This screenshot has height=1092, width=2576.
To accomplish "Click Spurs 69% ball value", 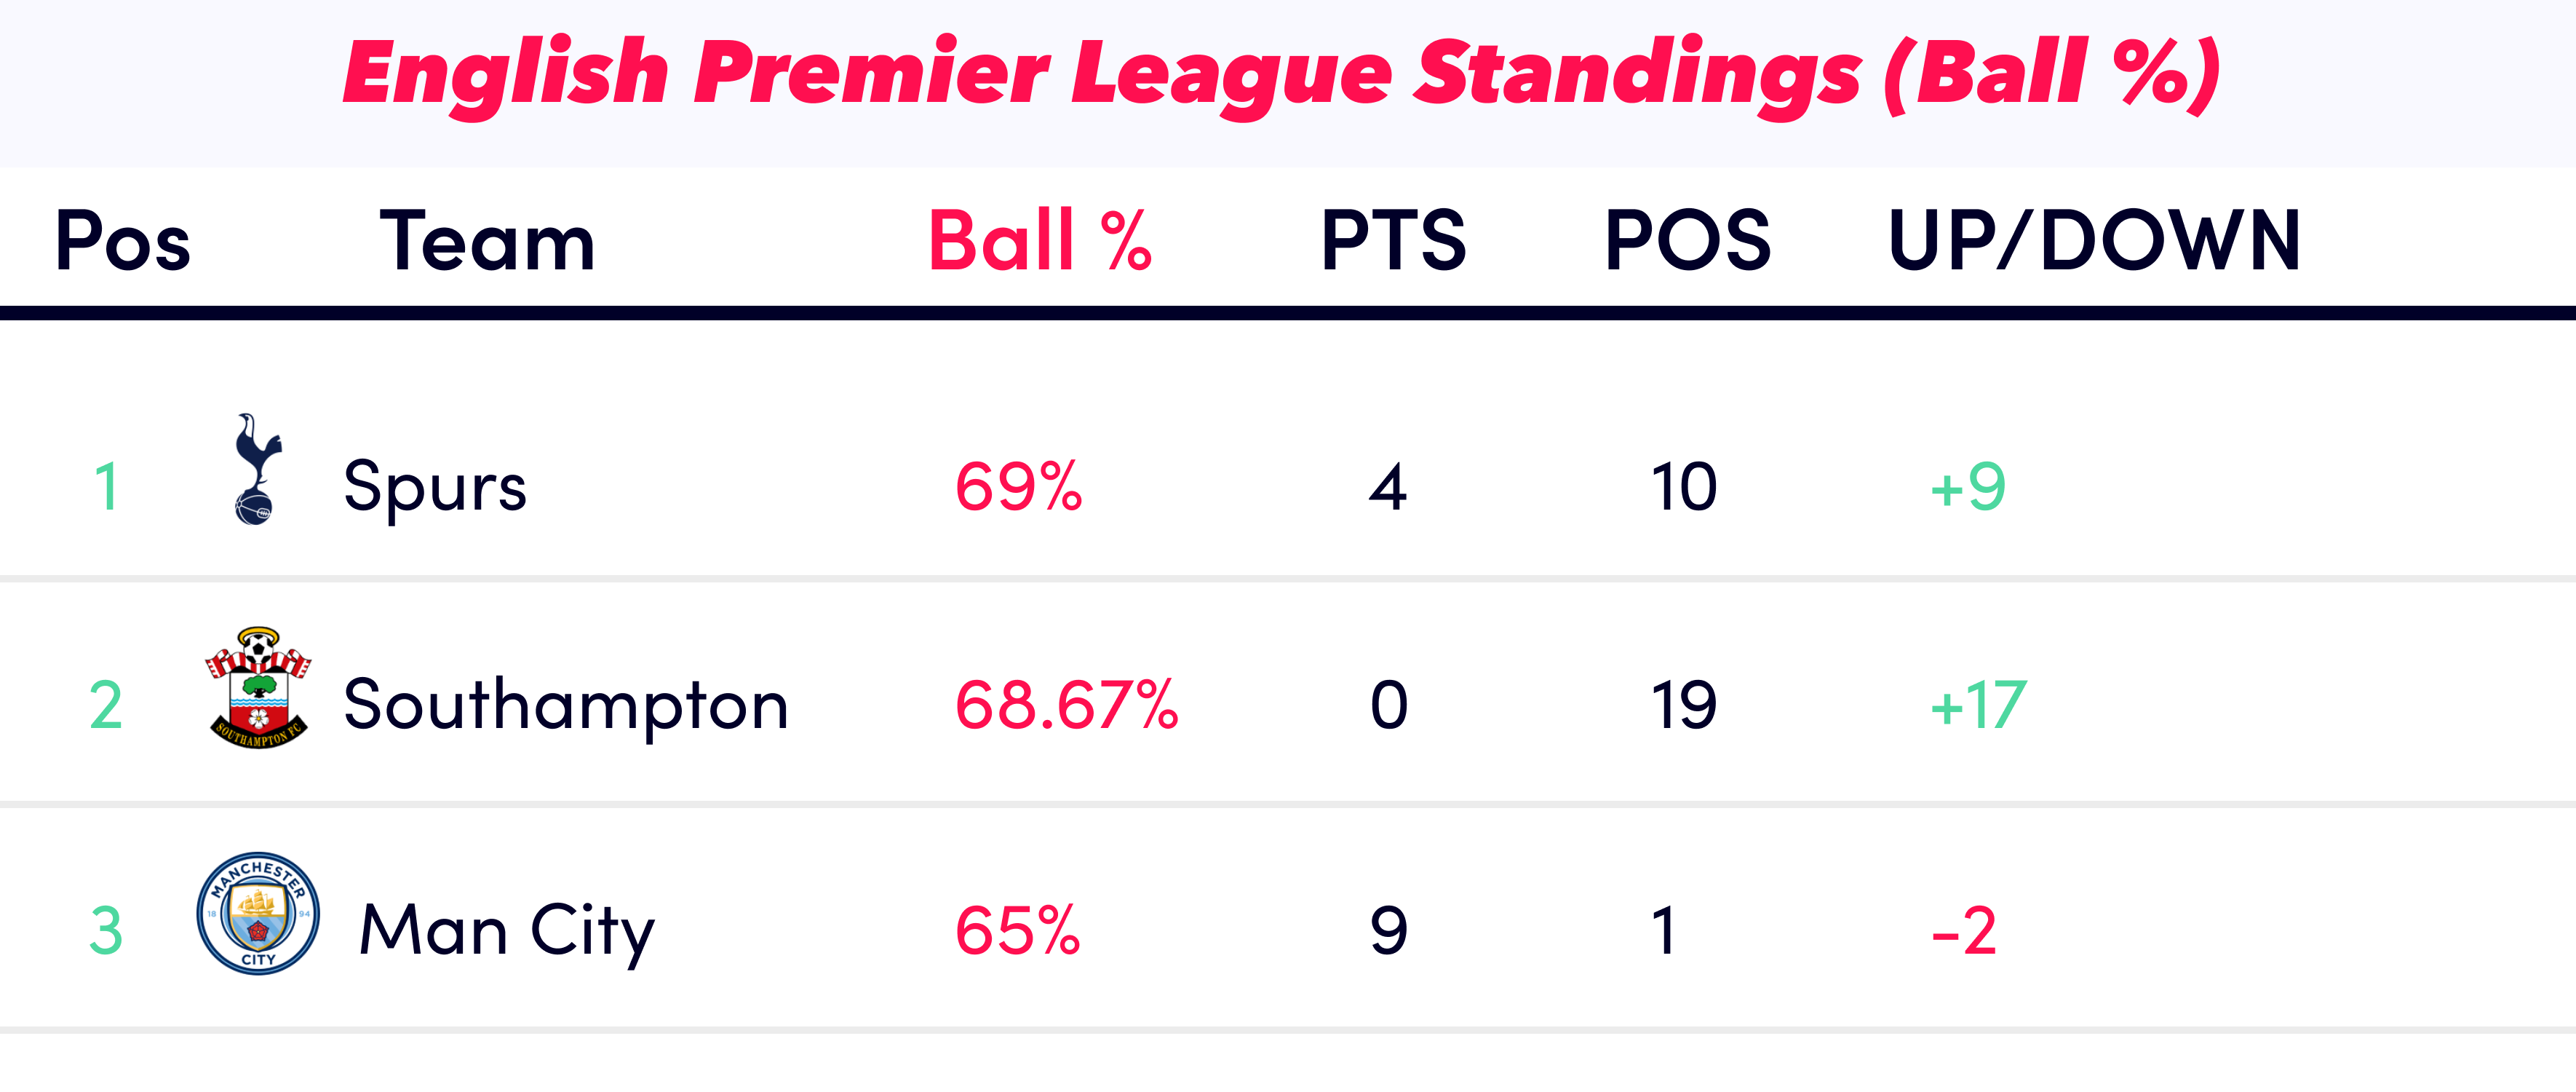I will pos(1019,488).
